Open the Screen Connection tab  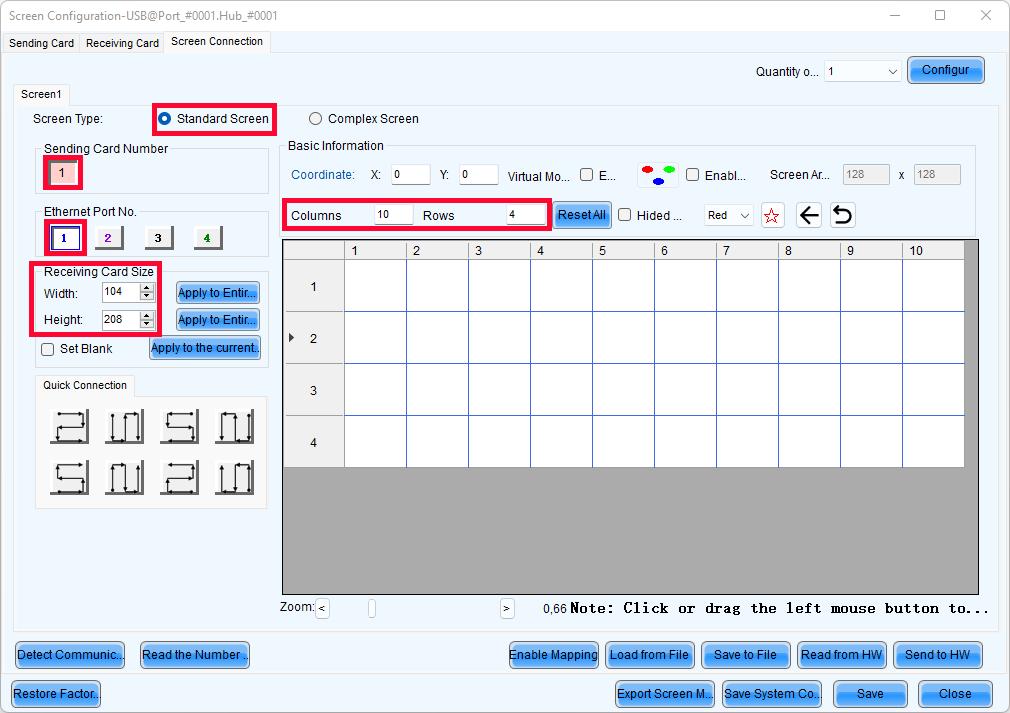coord(217,41)
